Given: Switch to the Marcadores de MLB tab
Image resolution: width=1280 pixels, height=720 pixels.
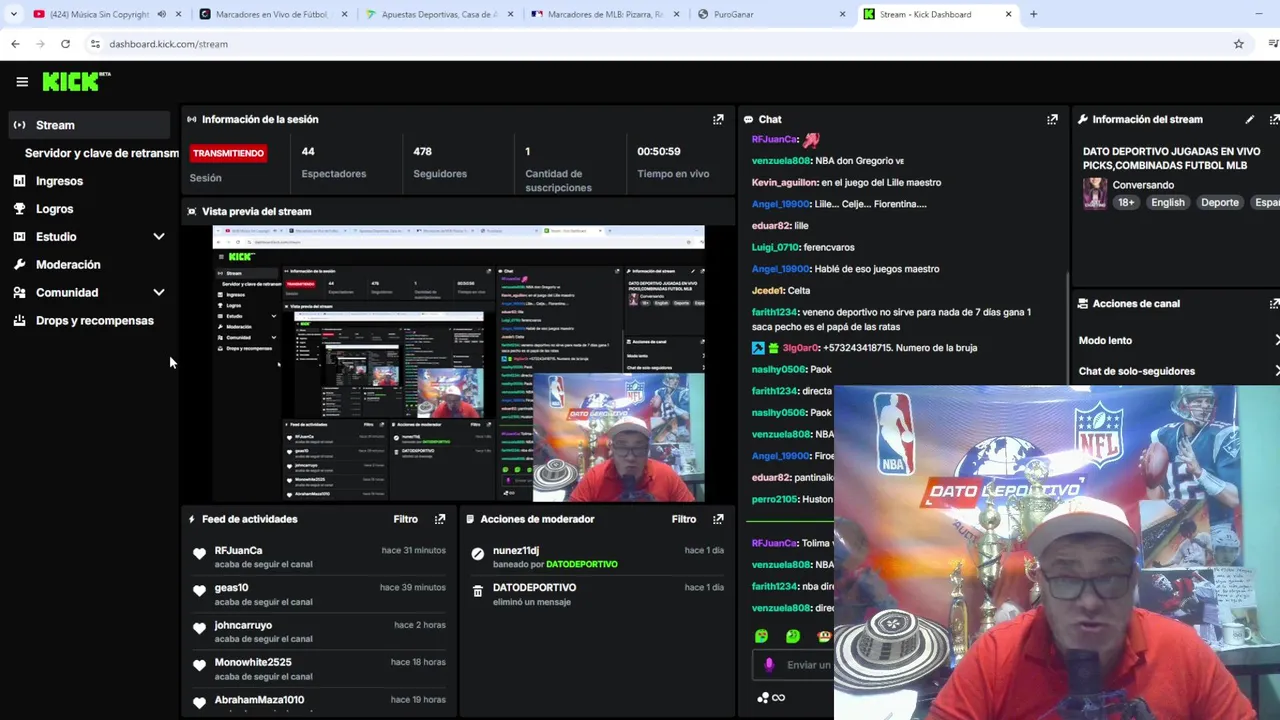Looking at the screenshot, I should [605, 14].
